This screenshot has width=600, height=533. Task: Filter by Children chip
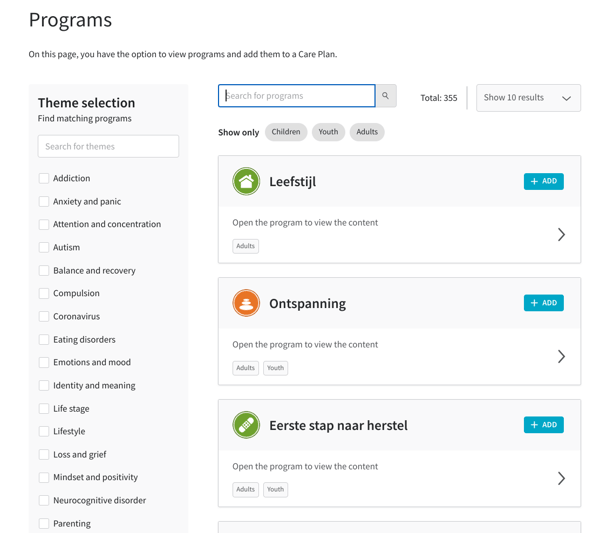(286, 132)
